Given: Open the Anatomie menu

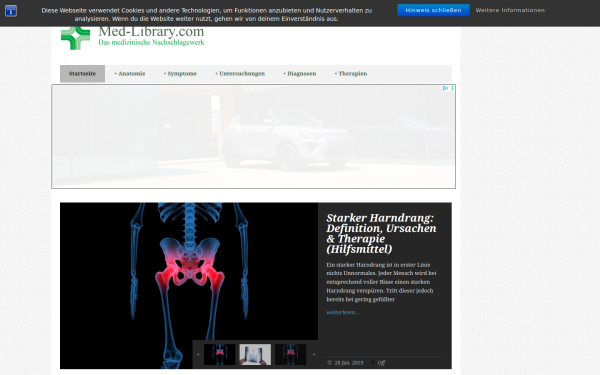Looking at the screenshot, I should tap(129, 73).
